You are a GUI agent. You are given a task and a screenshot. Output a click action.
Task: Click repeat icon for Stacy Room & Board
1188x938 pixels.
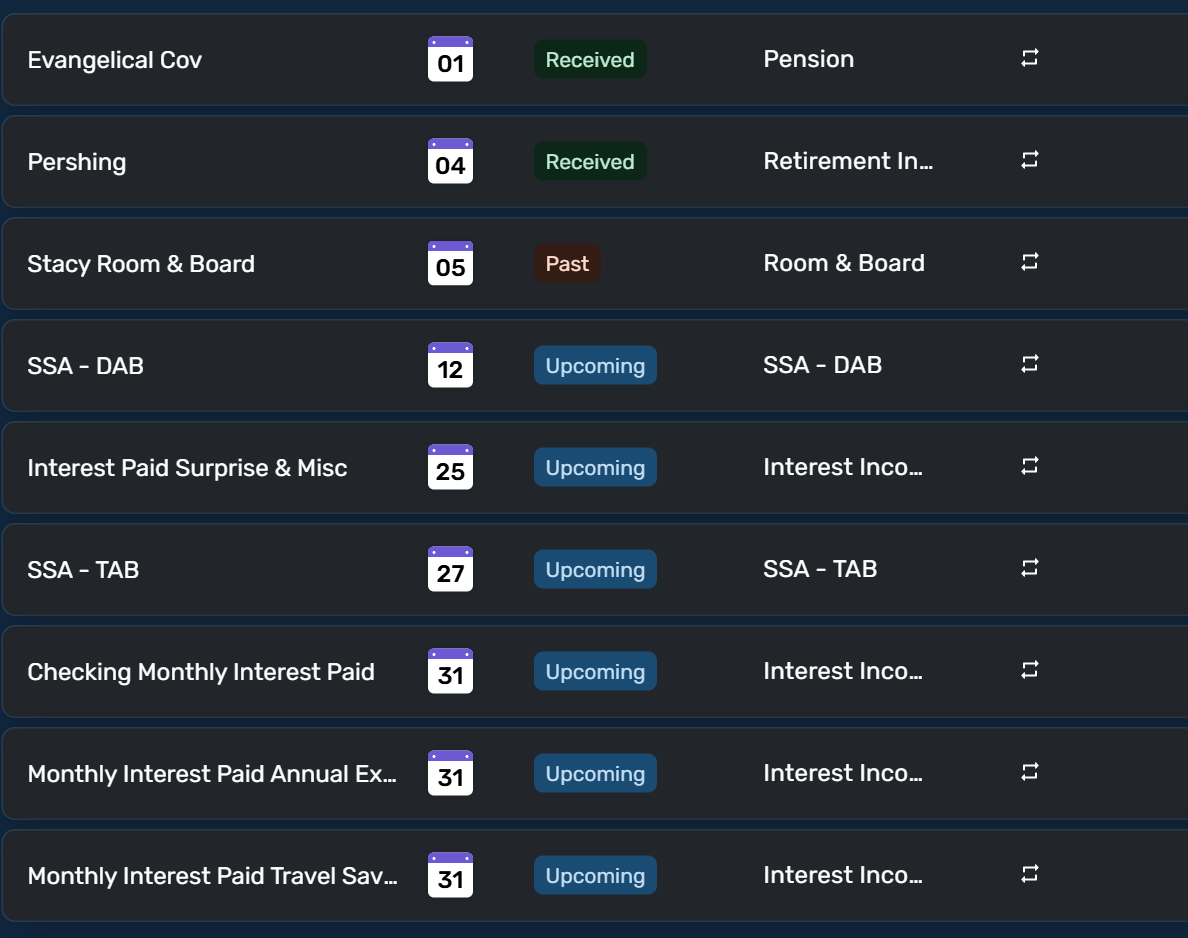[1030, 262]
